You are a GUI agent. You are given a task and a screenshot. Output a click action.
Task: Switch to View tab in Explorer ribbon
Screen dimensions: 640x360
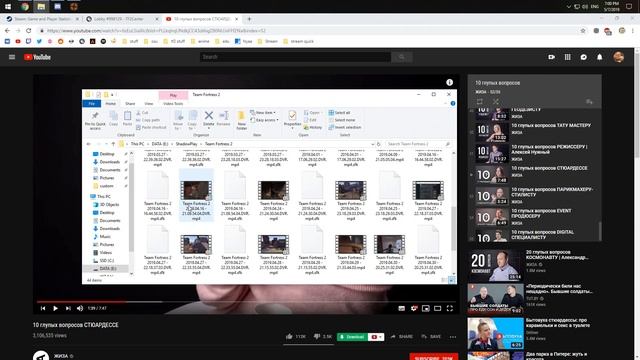coord(149,104)
